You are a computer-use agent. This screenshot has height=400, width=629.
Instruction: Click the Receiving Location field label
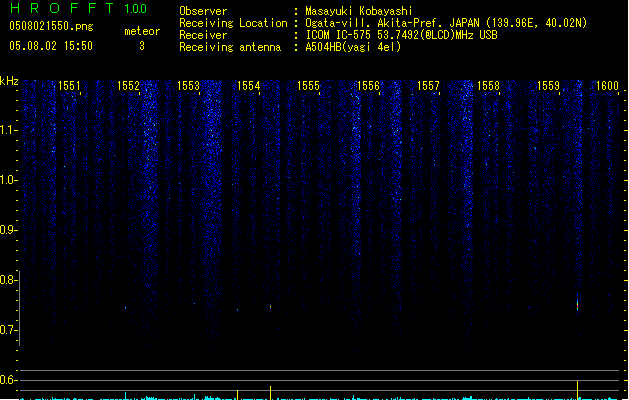233,23
